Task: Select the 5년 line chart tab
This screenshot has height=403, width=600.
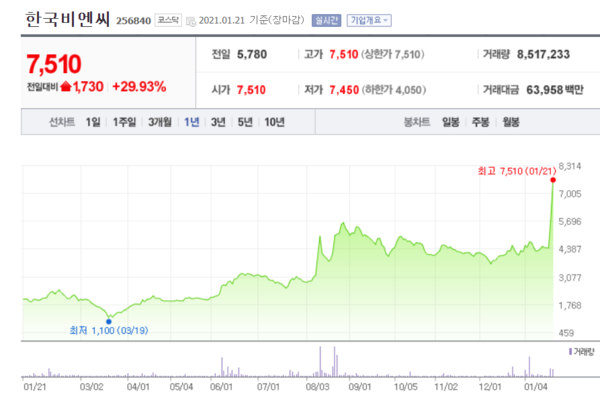Action: coord(245,122)
